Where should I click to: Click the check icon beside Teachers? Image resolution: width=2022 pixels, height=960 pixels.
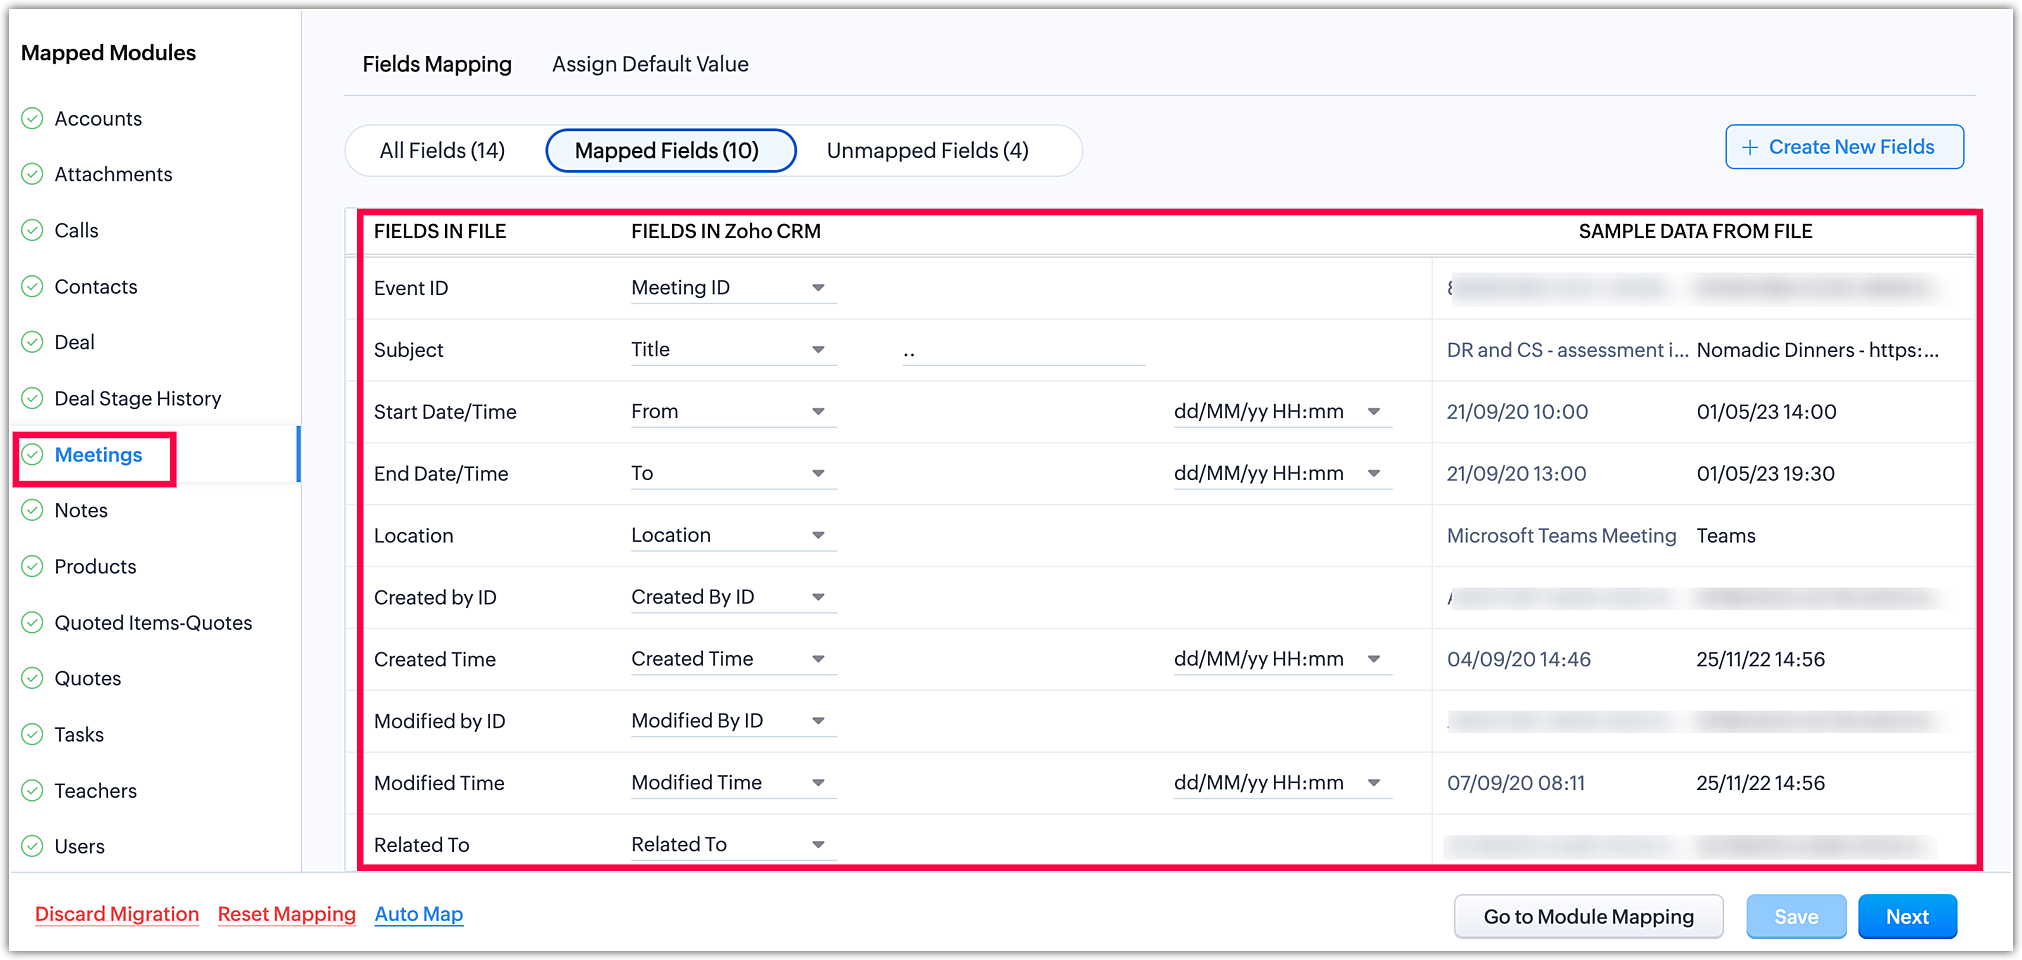33,791
